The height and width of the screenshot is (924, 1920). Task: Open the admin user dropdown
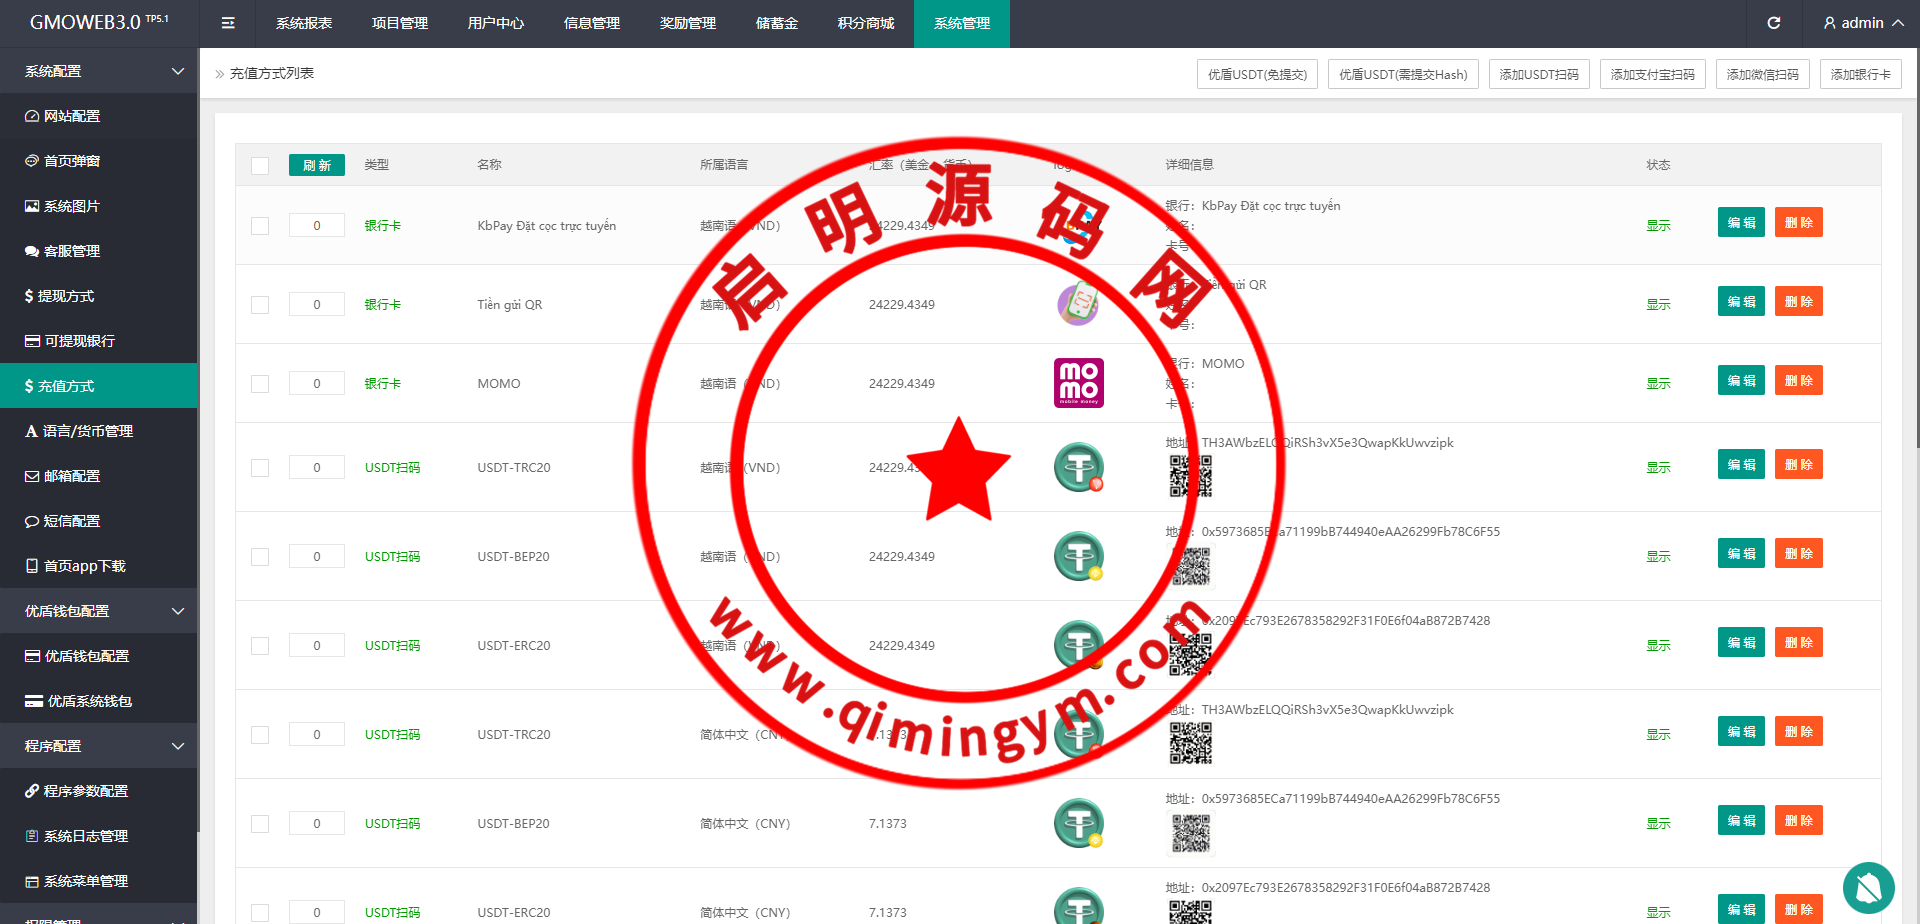[x=1863, y=23]
